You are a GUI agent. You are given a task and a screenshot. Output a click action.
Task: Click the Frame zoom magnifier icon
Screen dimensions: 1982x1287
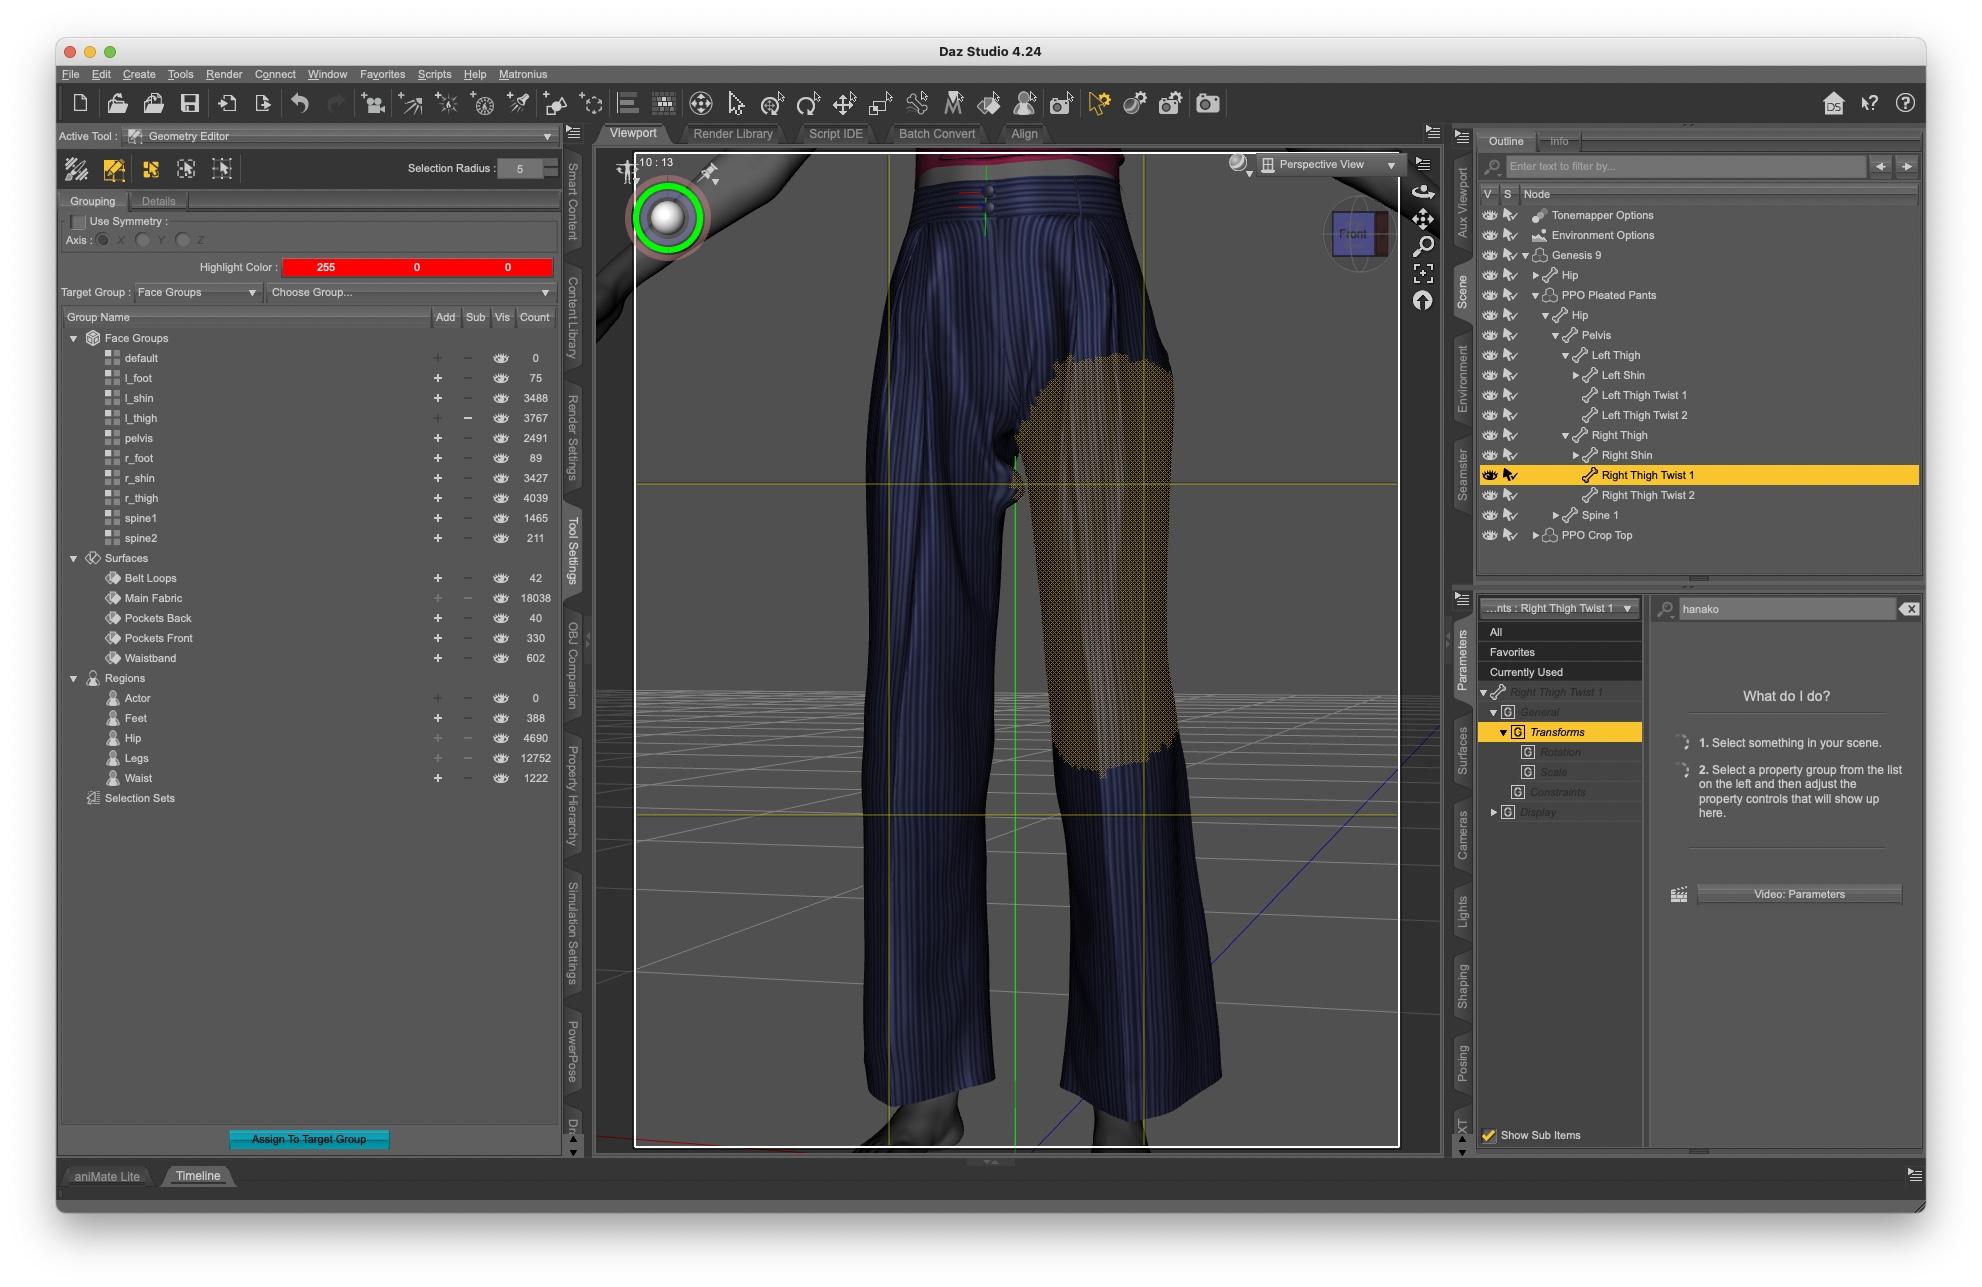(1423, 246)
